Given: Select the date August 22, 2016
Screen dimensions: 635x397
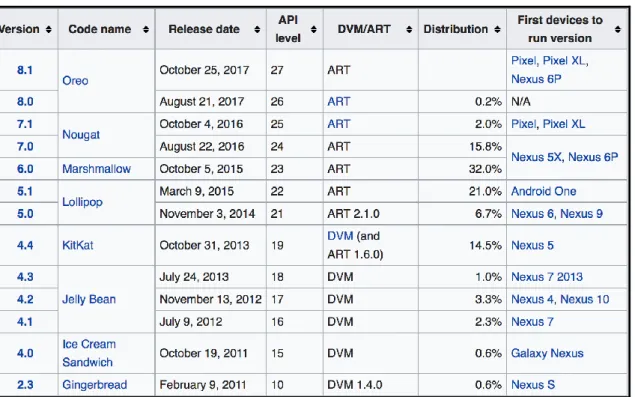Looking at the screenshot, I should coord(202,147).
